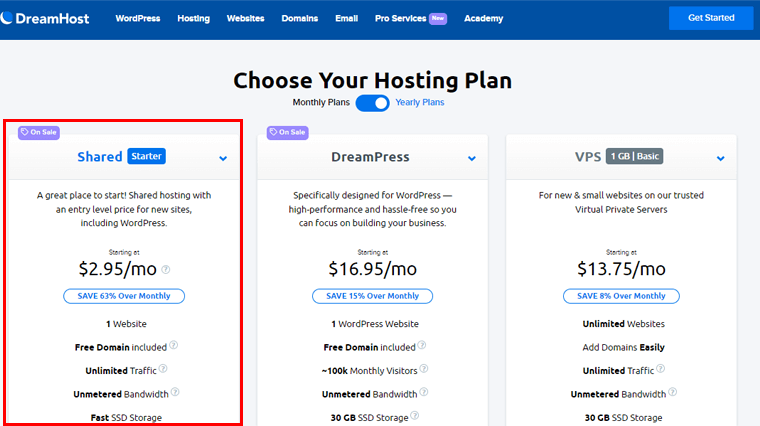The height and width of the screenshot is (426, 760).
Task: Open the Hosting menu
Action: coord(193,18)
